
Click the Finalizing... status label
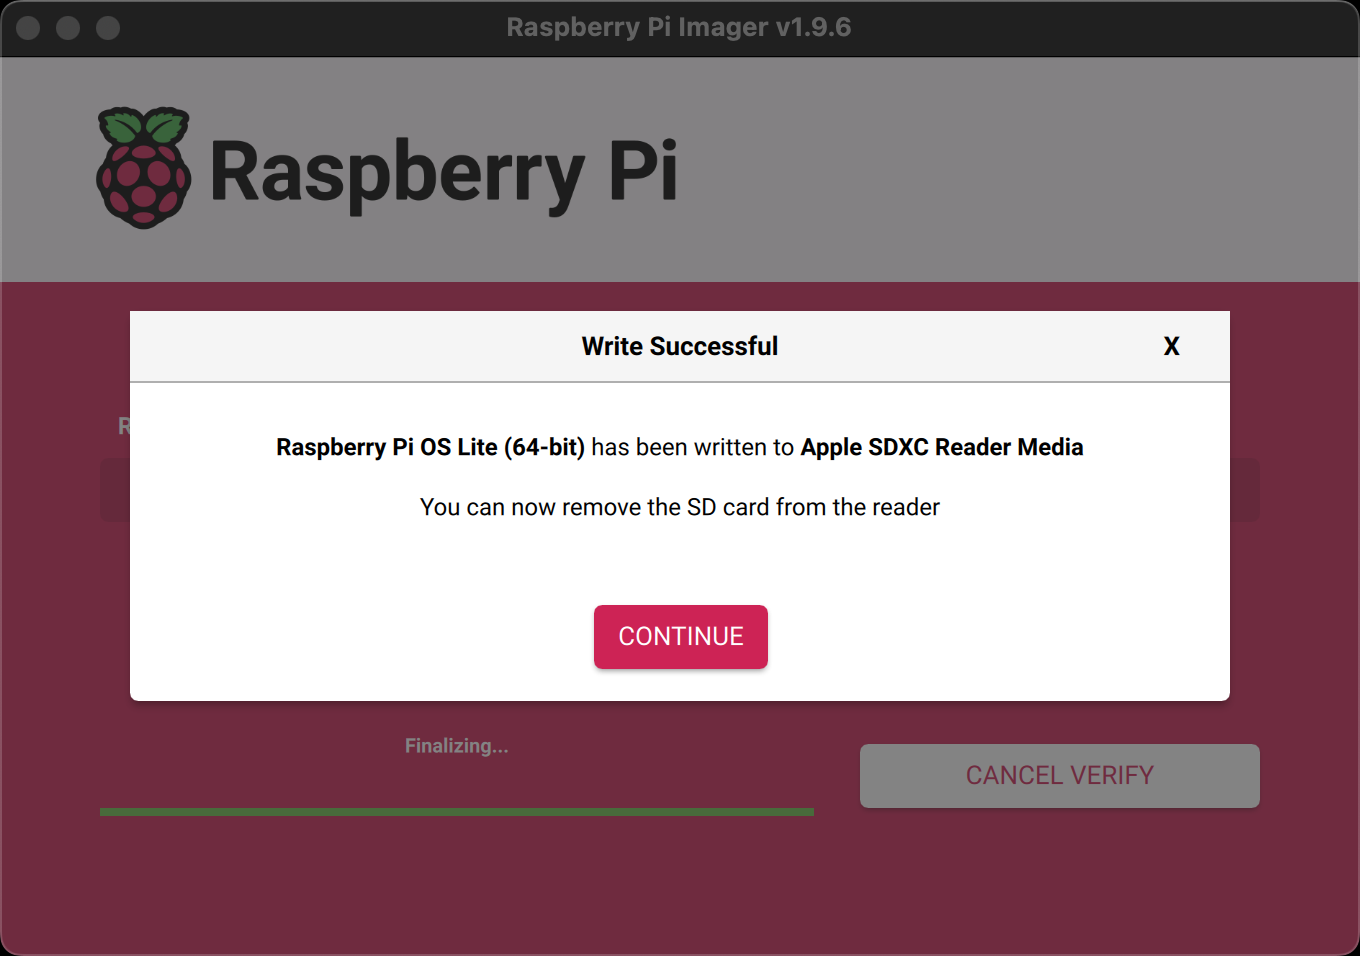click(456, 746)
